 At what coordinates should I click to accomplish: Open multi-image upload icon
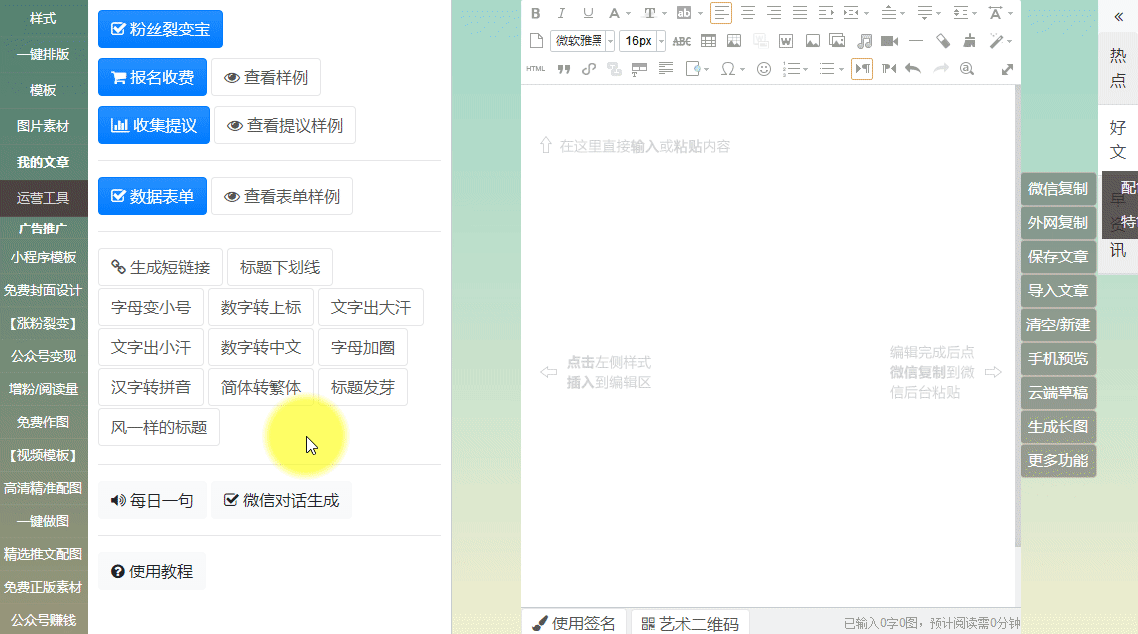point(838,41)
